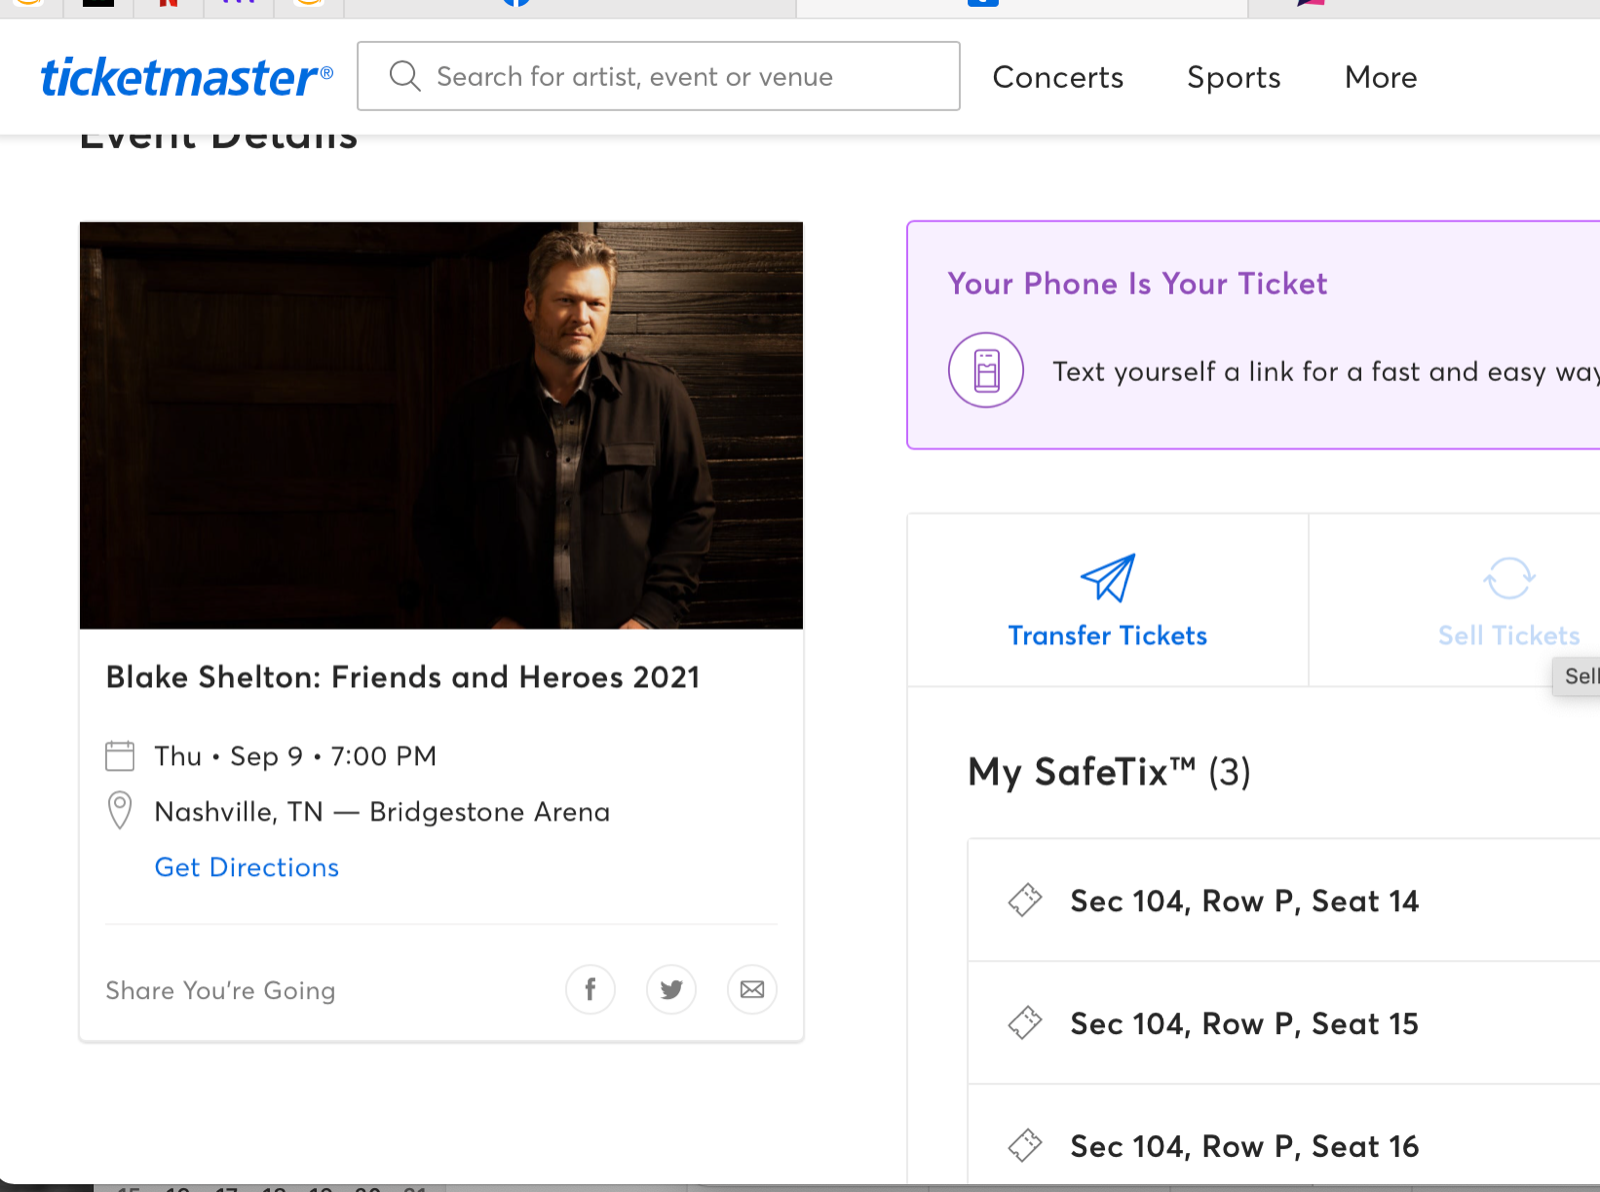This screenshot has width=1600, height=1192.
Task: Click the calendar icon beside the event date
Action: (x=120, y=756)
